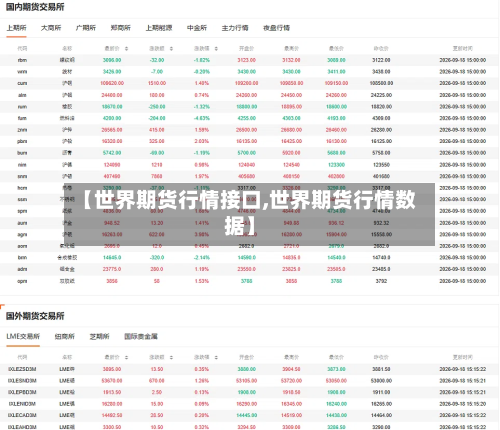Sort foreign exchange table by 最新价 arrows
This screenshot has height=430, width=500.
(x=126, y=357)
